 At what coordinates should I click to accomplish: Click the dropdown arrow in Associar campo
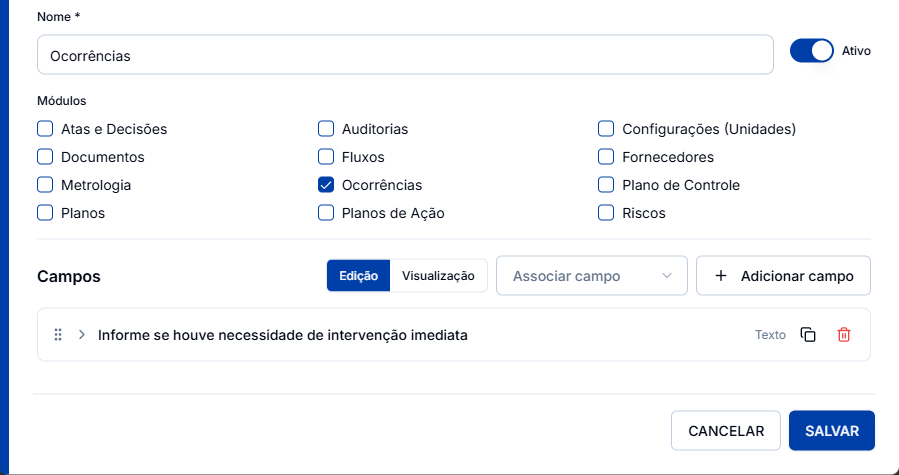tap(666, 276)
